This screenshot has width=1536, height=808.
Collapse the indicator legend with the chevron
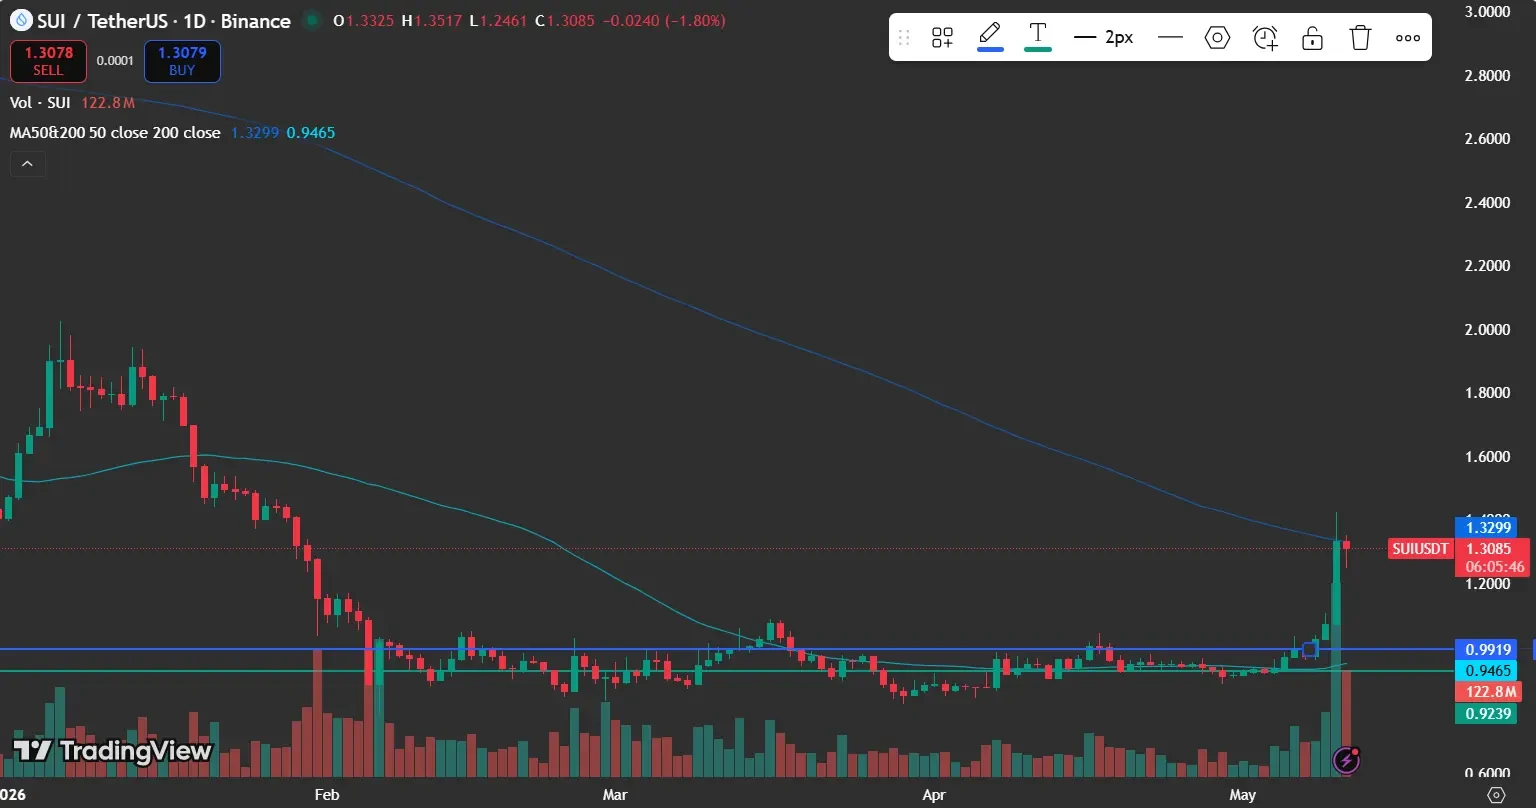coord(27,164)
